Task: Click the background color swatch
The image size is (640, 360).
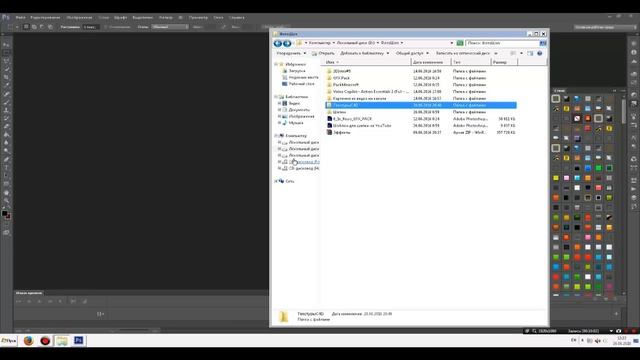Action: click(x=9, y=217)
